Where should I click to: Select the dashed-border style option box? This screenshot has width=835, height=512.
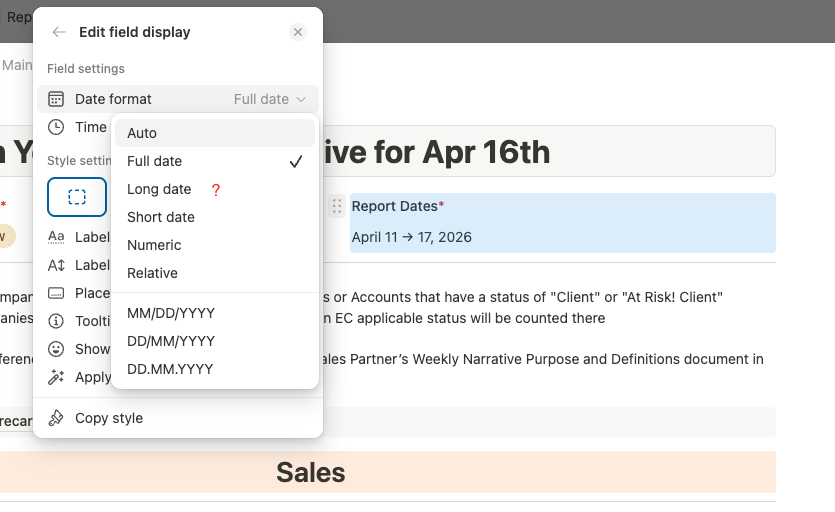click(77, 197)
